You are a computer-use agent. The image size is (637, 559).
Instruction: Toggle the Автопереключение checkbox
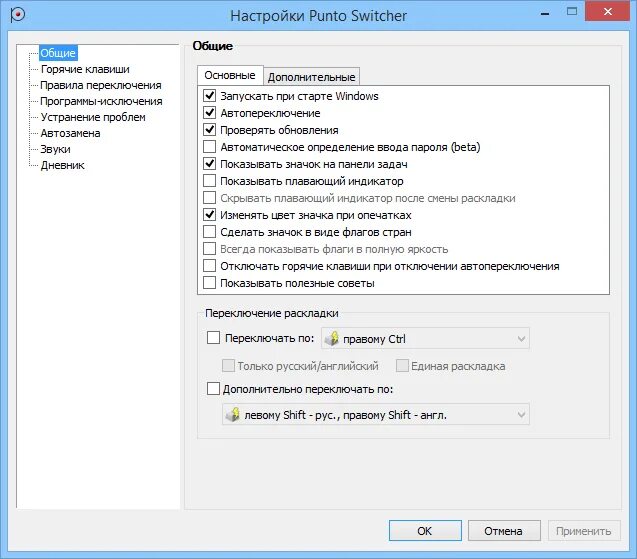210,113
